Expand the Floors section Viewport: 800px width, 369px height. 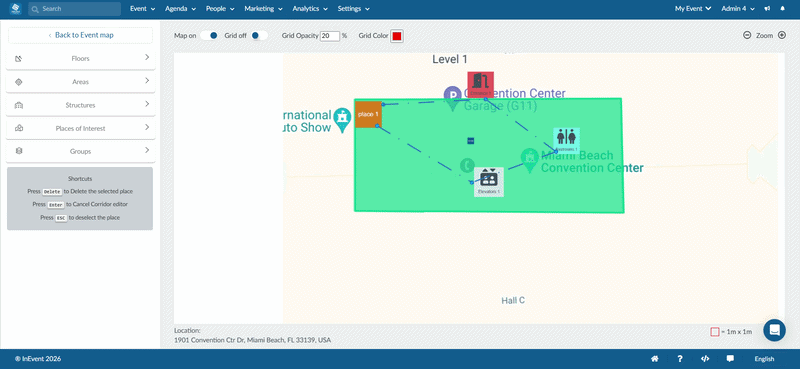coord(81,58)
